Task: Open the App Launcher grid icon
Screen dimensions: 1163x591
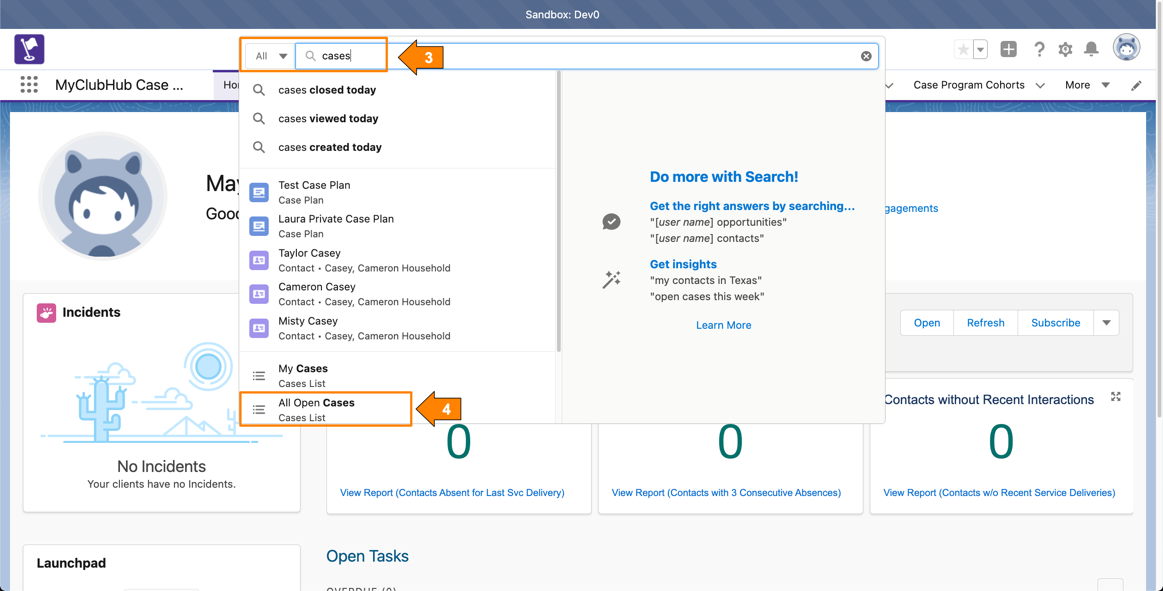Action: (29, 85)
